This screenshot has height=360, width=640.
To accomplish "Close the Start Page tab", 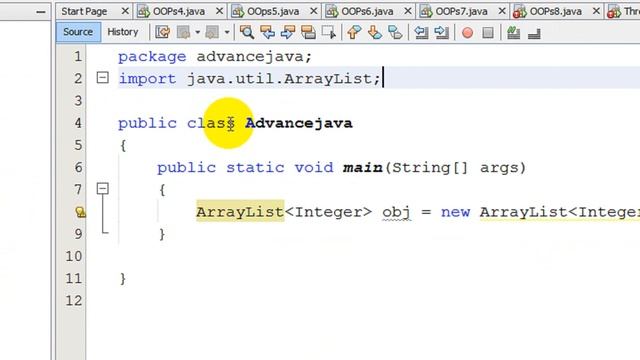I will pyautogui.click(x=125, y=11).
